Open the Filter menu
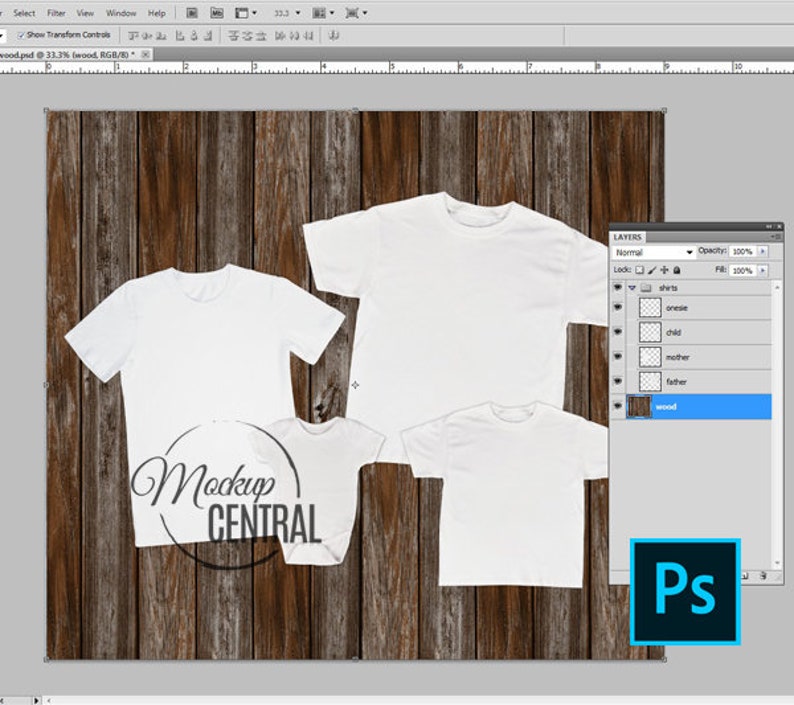794x705 pixels. (x=56, y=13)
